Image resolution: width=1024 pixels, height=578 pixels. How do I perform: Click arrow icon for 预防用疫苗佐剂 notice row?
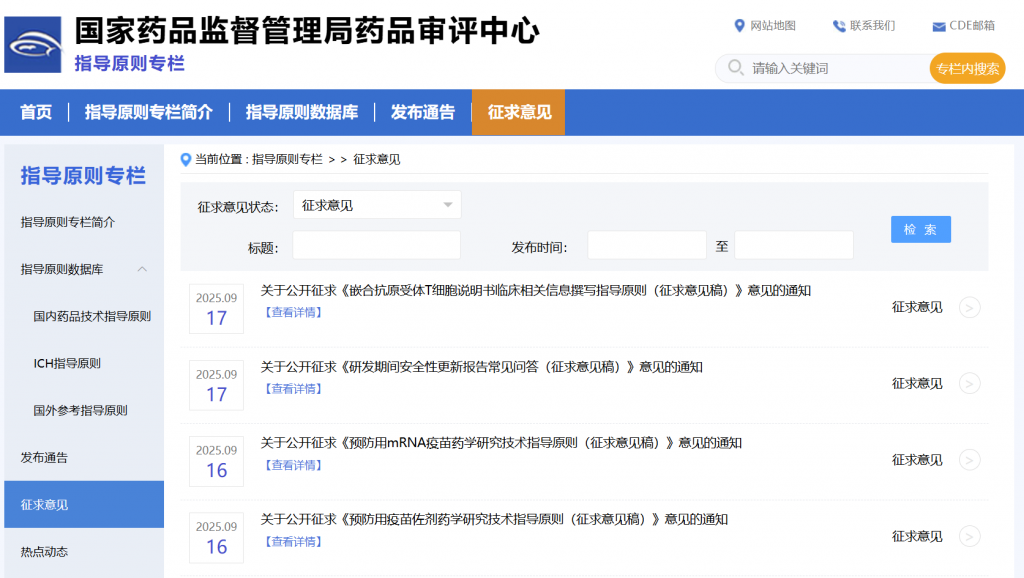pos(969,536)
